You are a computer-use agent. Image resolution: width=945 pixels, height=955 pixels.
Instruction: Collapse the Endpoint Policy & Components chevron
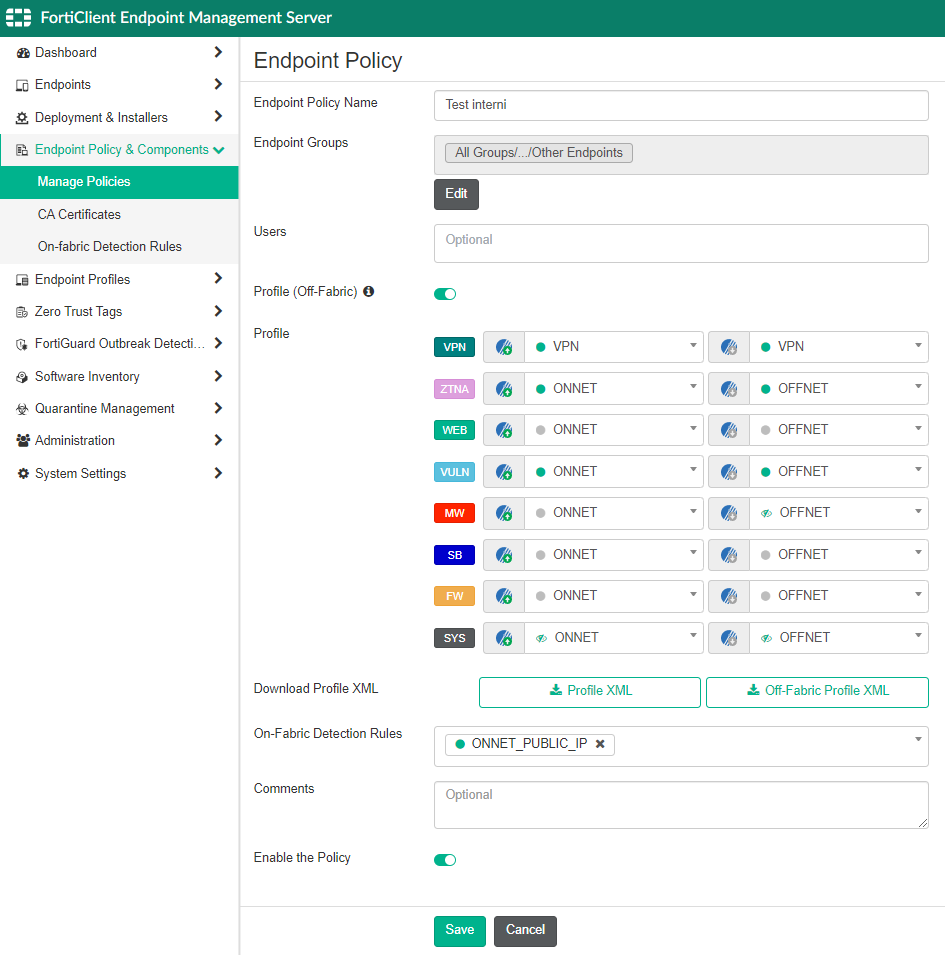[x=219, y=150]
